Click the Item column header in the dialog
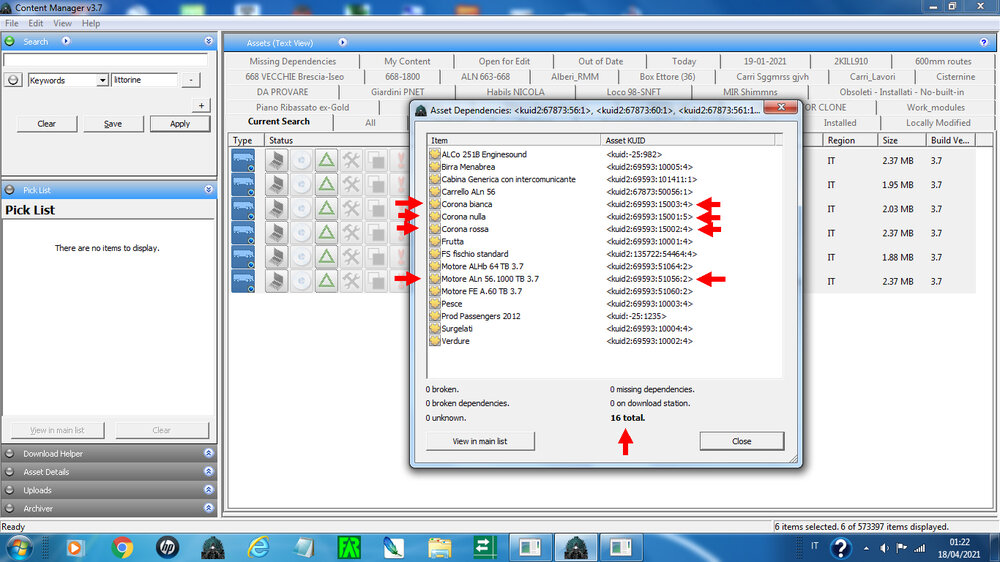Viewport: 1000px width, 562px height. point(514,140)
